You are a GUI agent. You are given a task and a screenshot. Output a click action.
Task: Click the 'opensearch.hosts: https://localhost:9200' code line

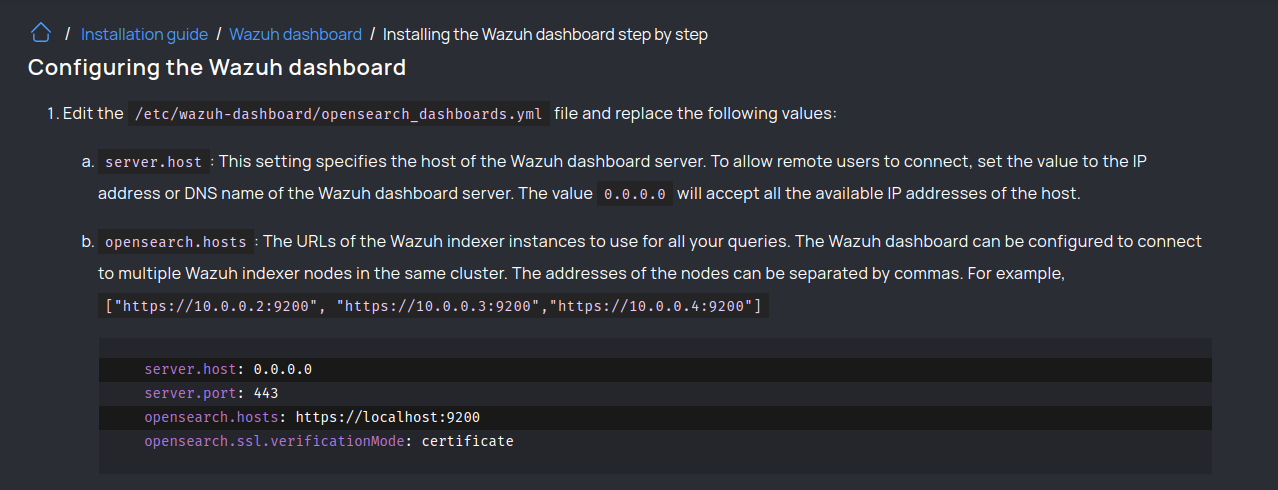[x=655, y=417]
